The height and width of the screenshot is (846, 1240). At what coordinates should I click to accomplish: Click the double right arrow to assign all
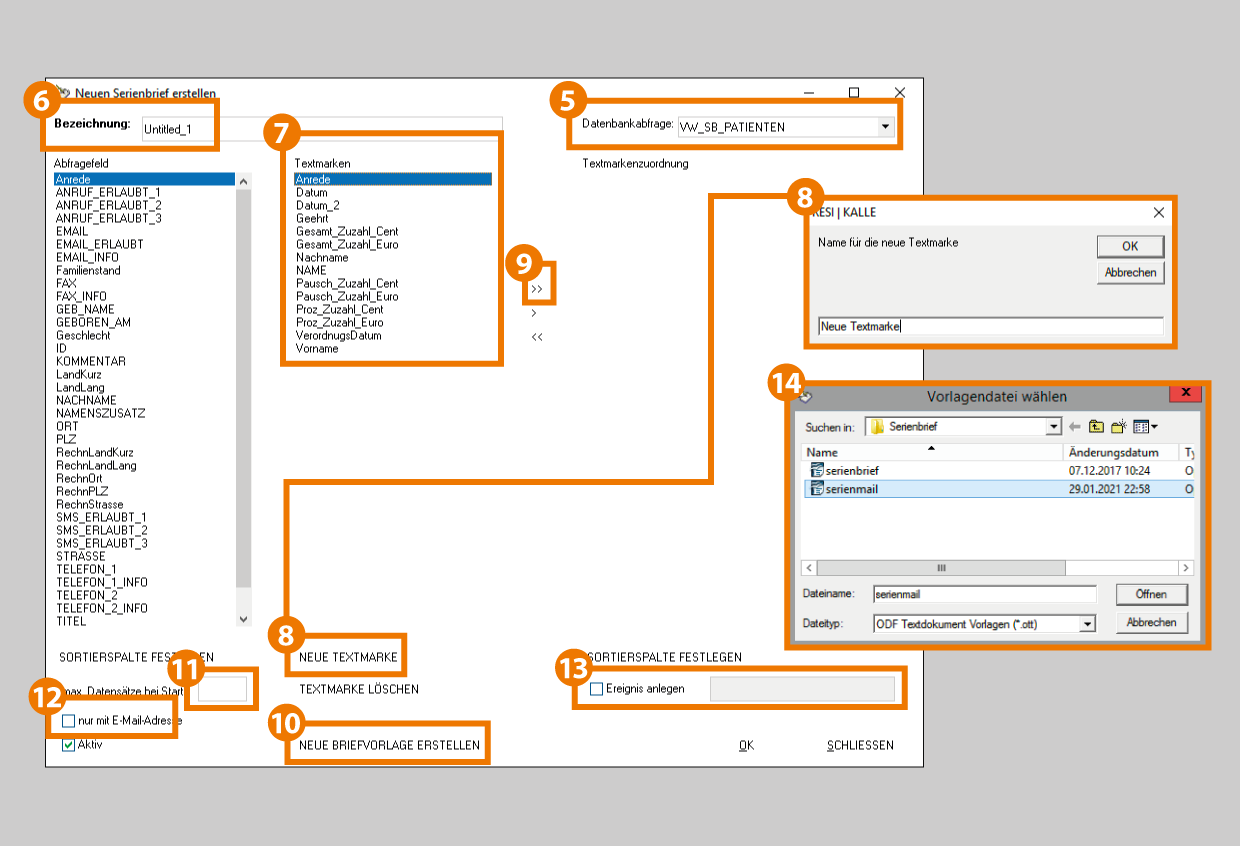537,289
